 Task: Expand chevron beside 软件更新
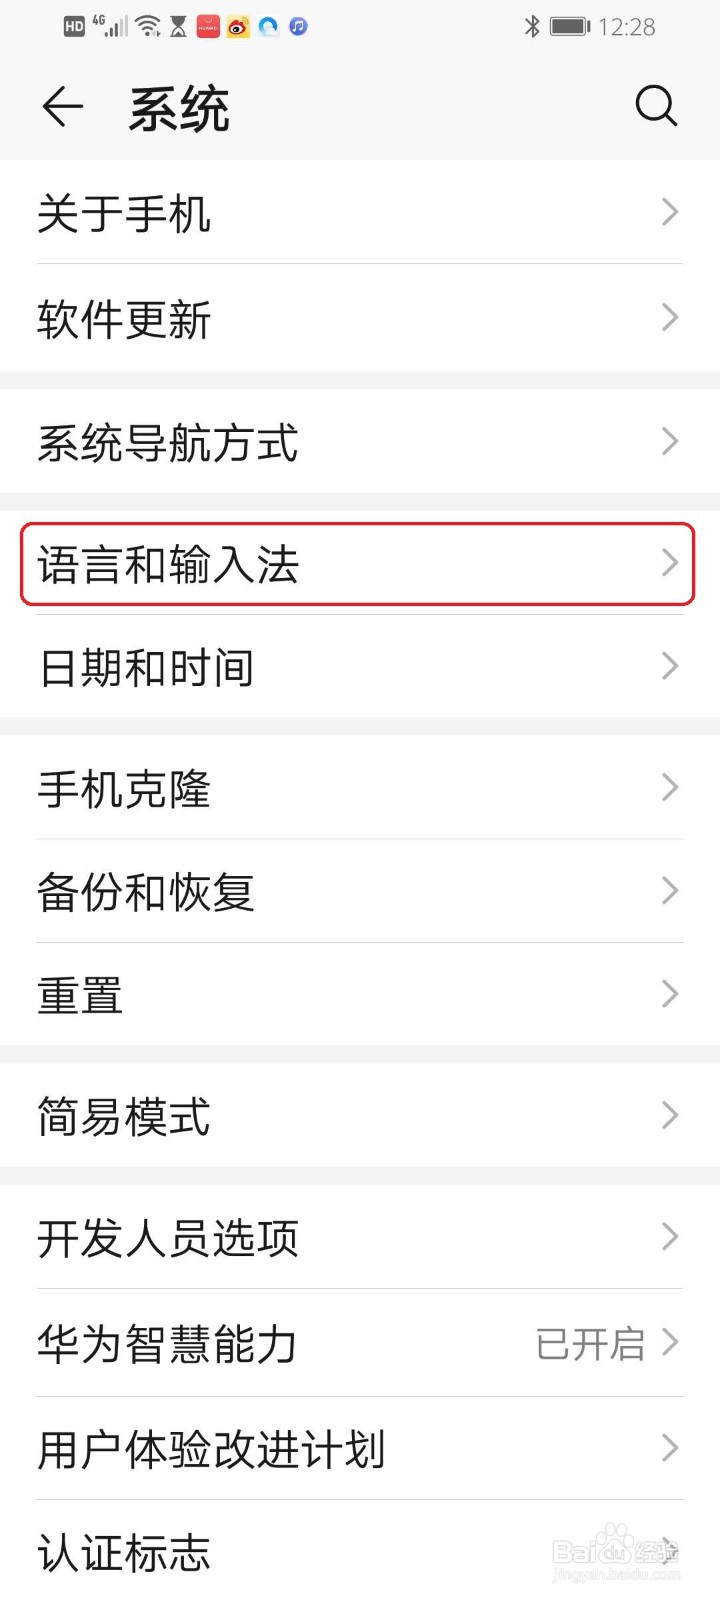pyautogui.click(x=670, y=318)
